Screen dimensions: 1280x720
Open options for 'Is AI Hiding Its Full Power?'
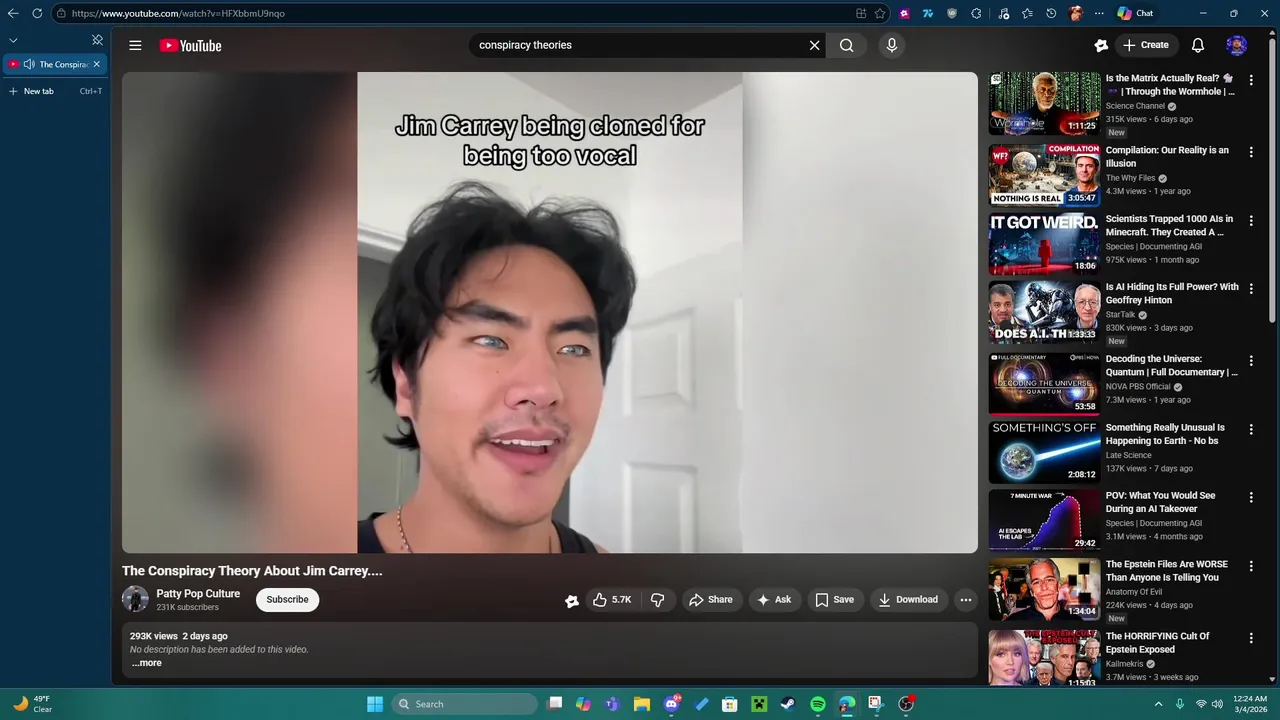pyautogui.click(x=1251, y=288)
